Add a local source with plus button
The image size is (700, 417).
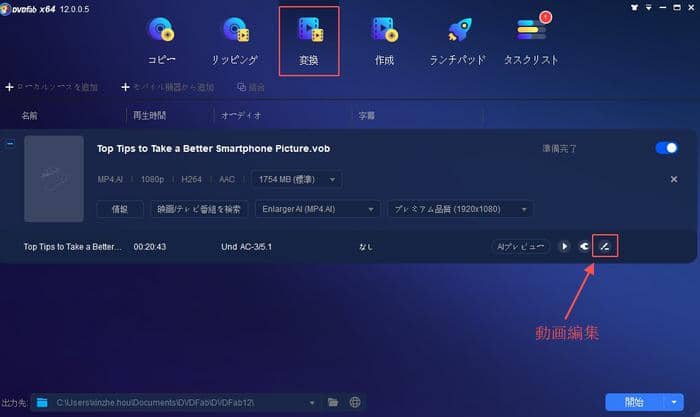point(51,87)
